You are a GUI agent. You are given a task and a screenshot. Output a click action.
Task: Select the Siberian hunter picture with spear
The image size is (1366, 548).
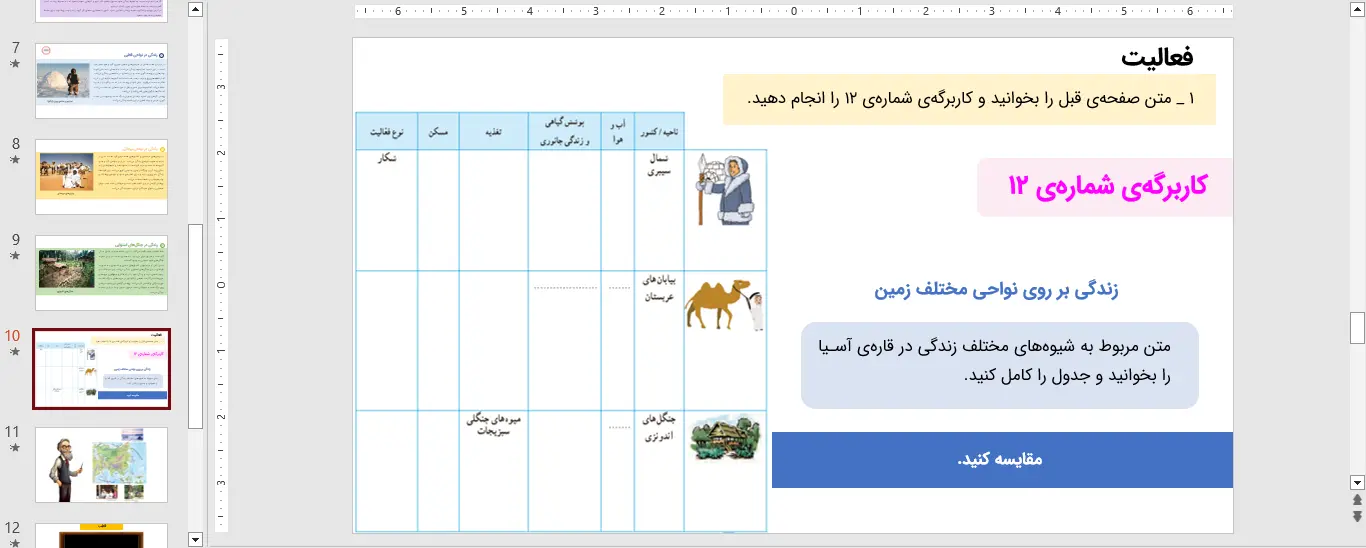pyautogui.click(x=726, y=189)
